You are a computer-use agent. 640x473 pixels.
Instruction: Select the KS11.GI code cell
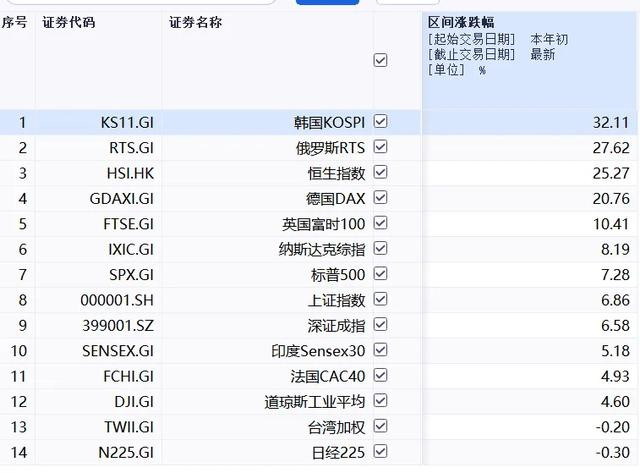point(98,122)
